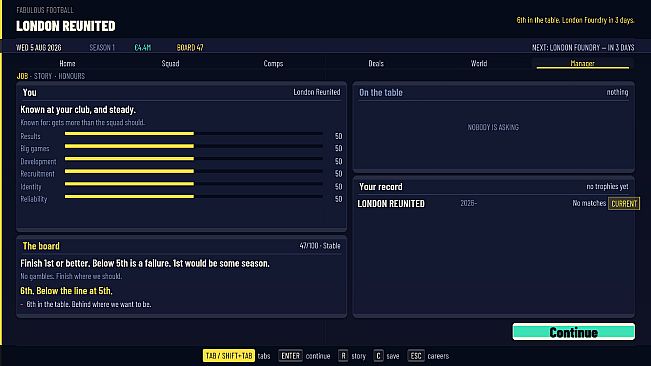Click the 'NOBODY IS ASKING' message
This screenshot has width=651, height=366.
[x=493, y=127]
